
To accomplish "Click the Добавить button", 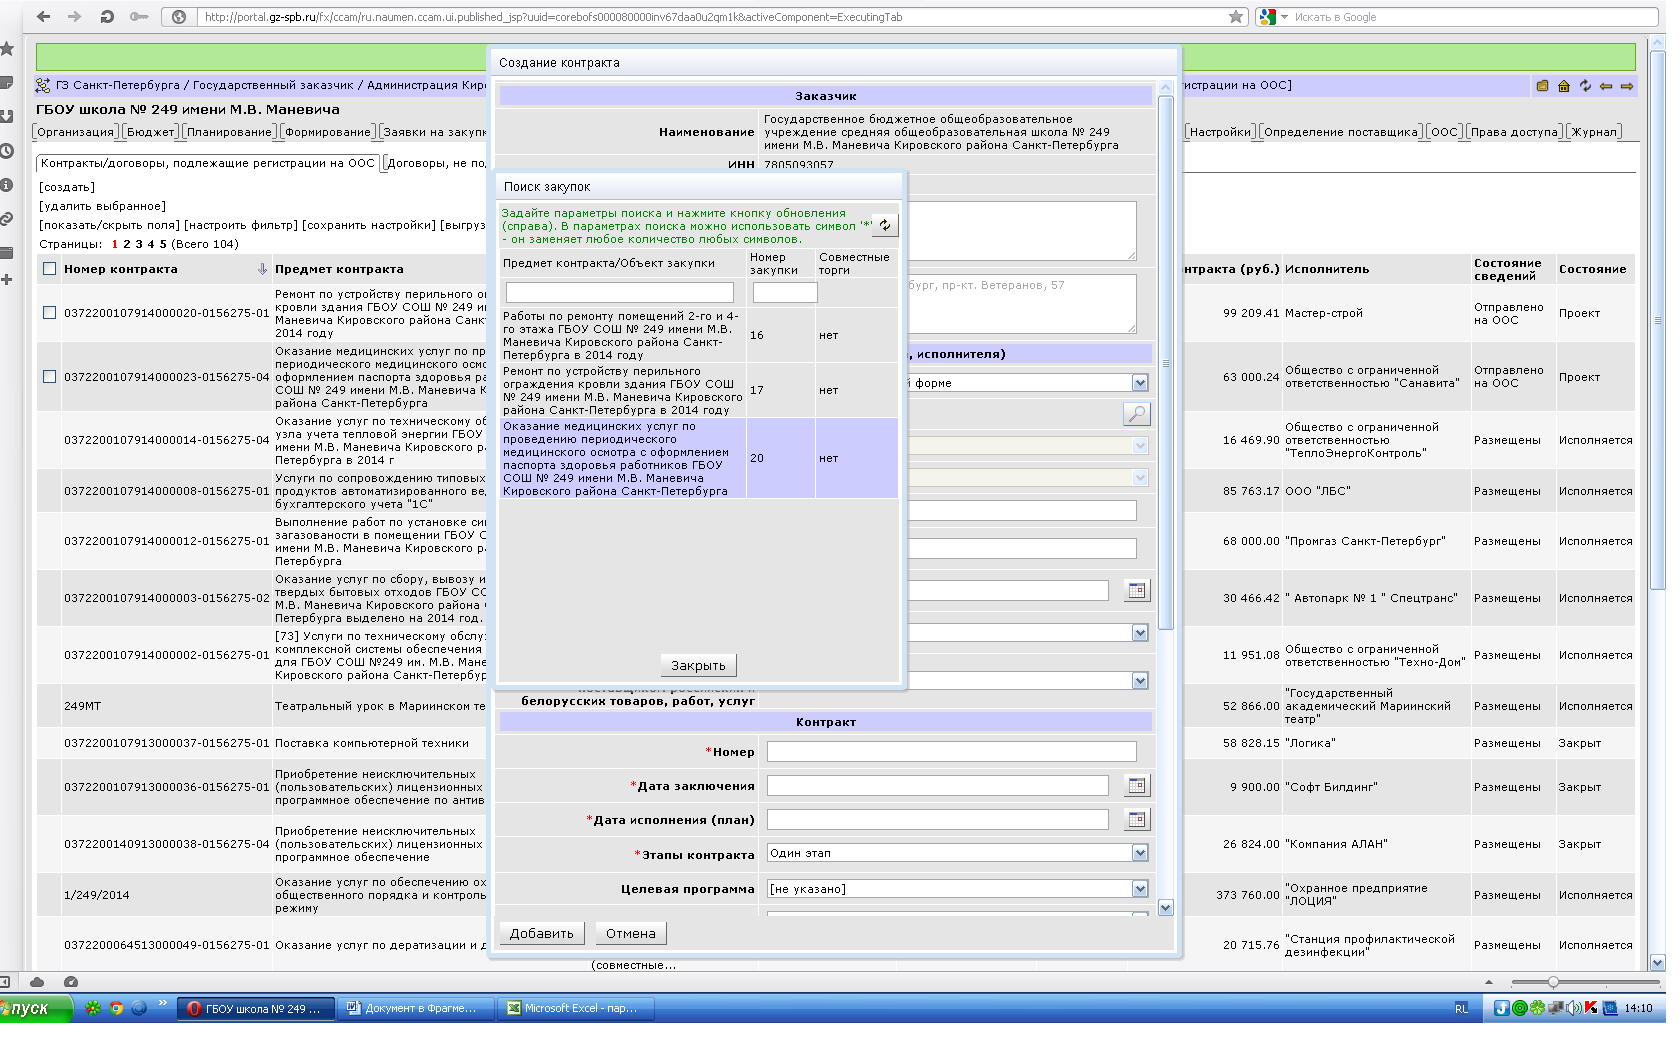I will [542, 933].
